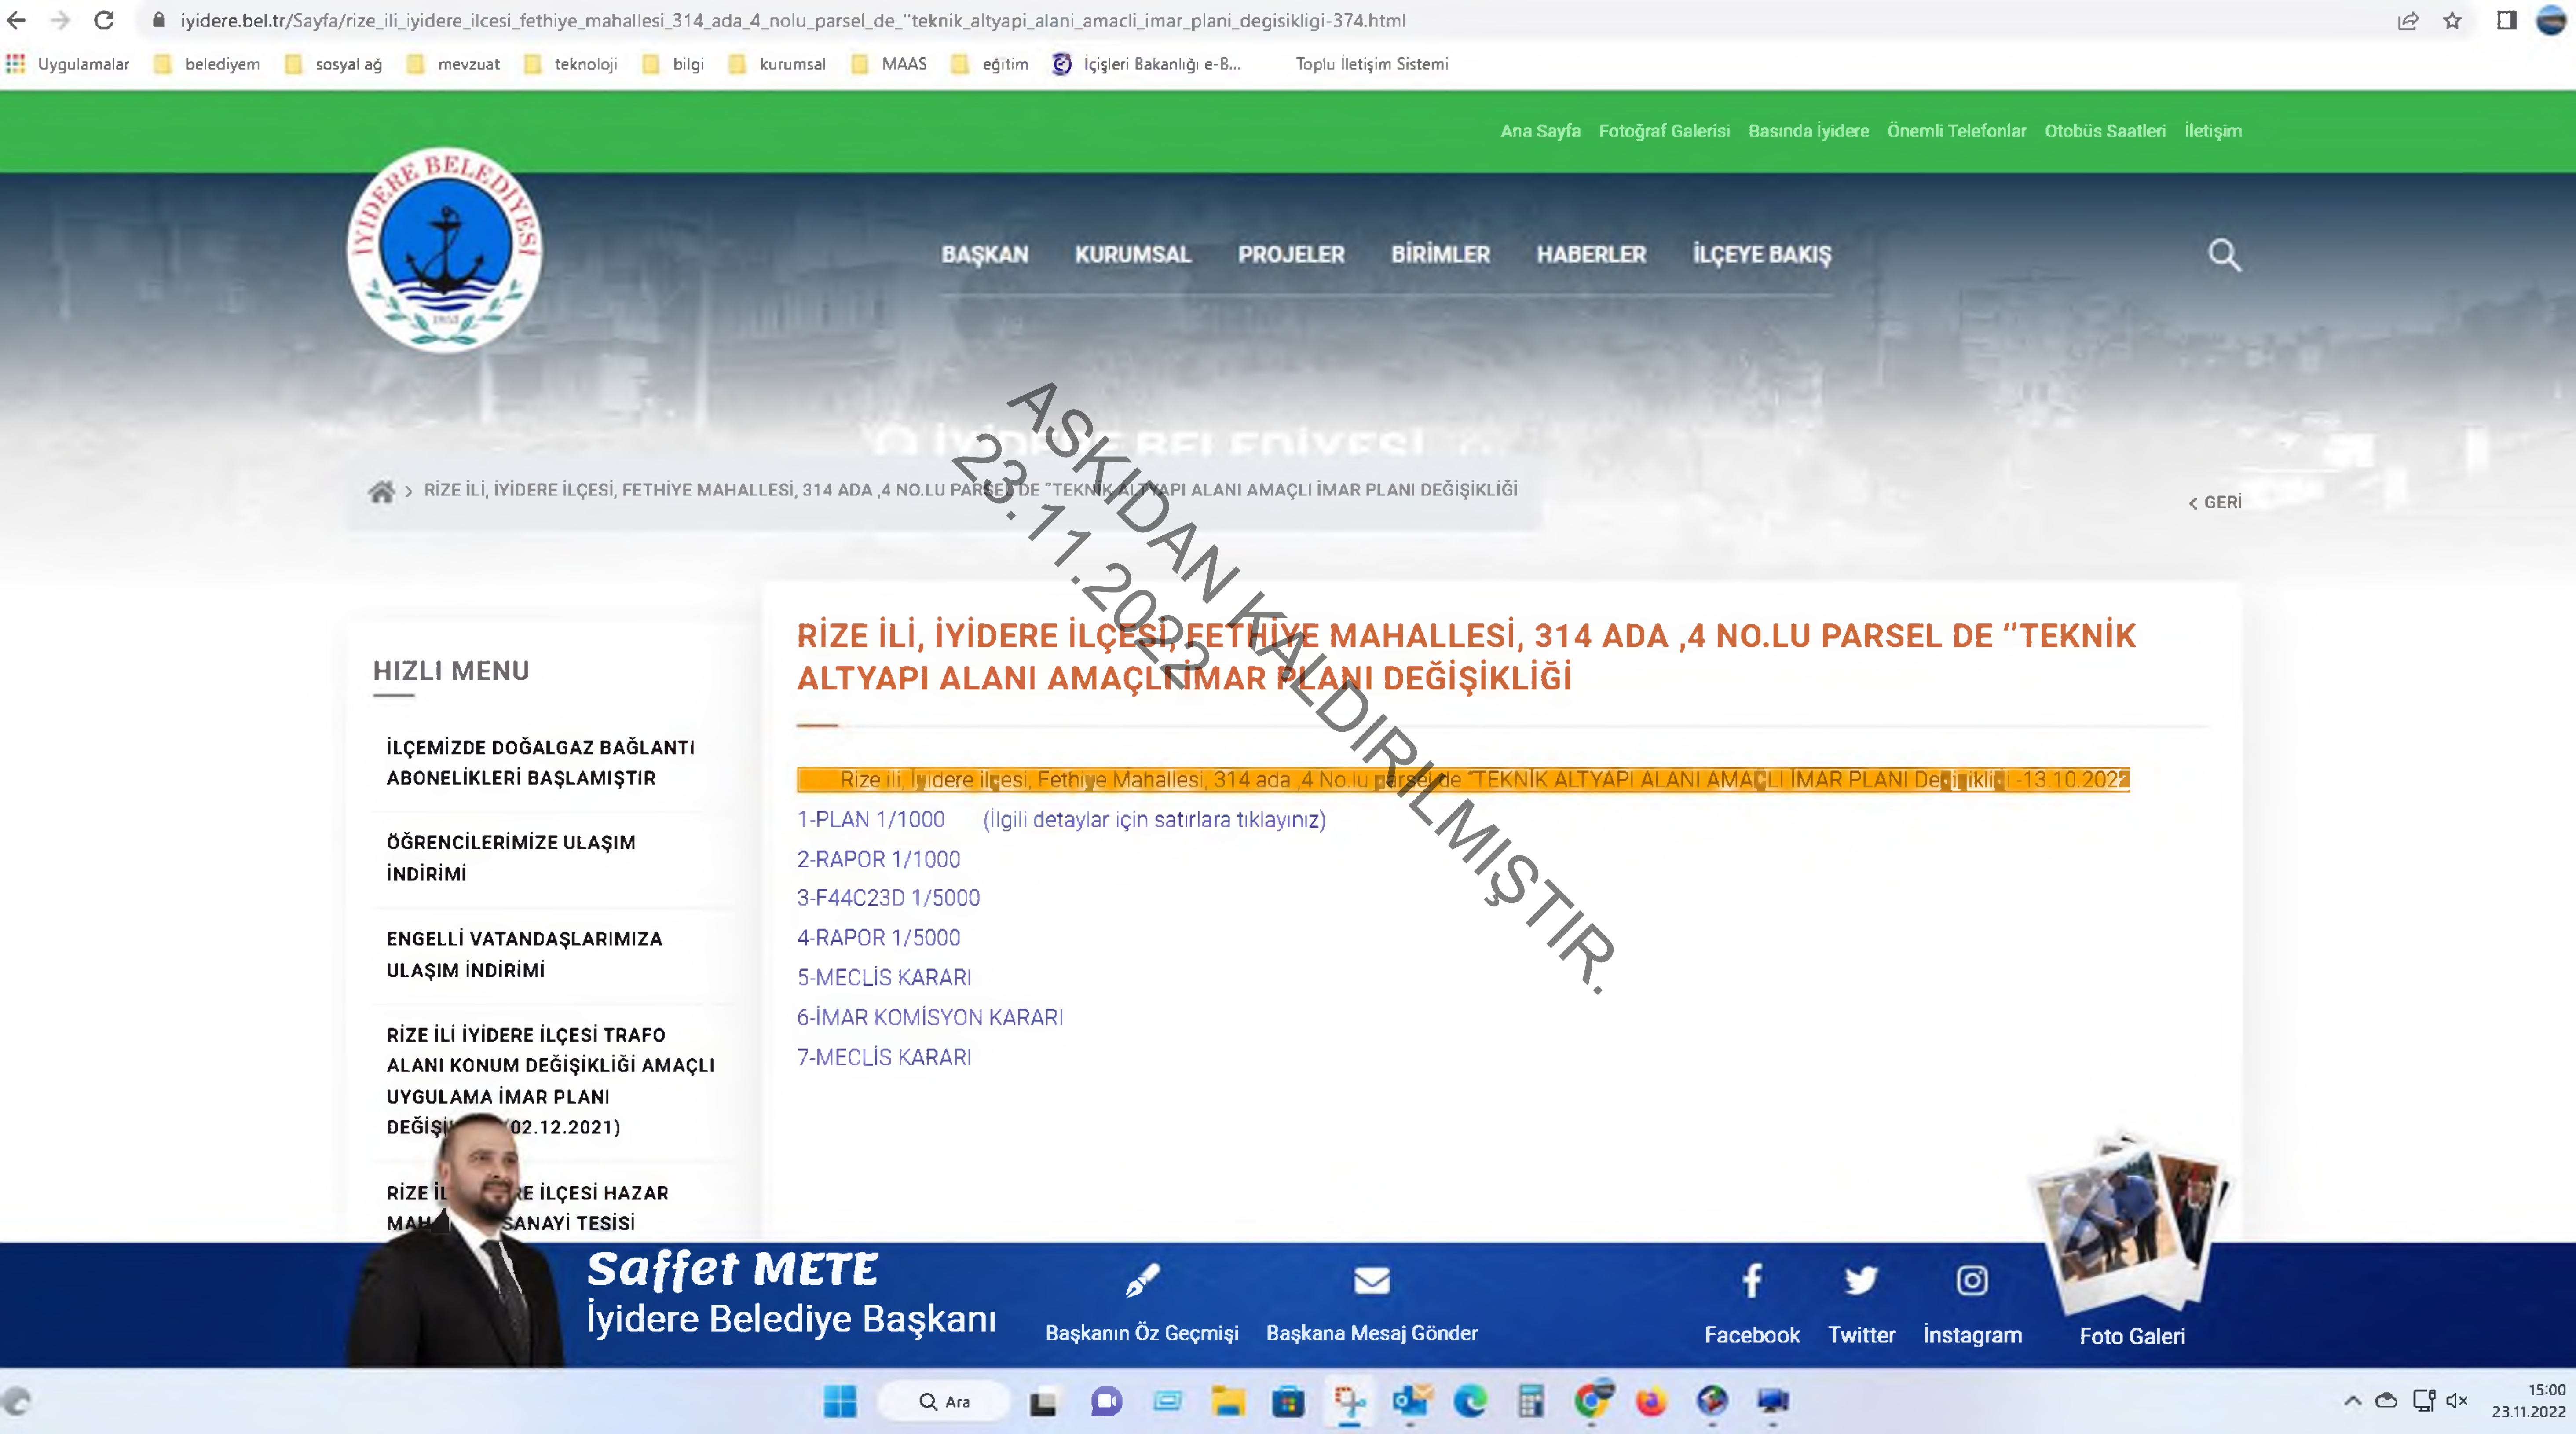Open the MAAS bookmark folder
2576x1434 pixels.
888,64
